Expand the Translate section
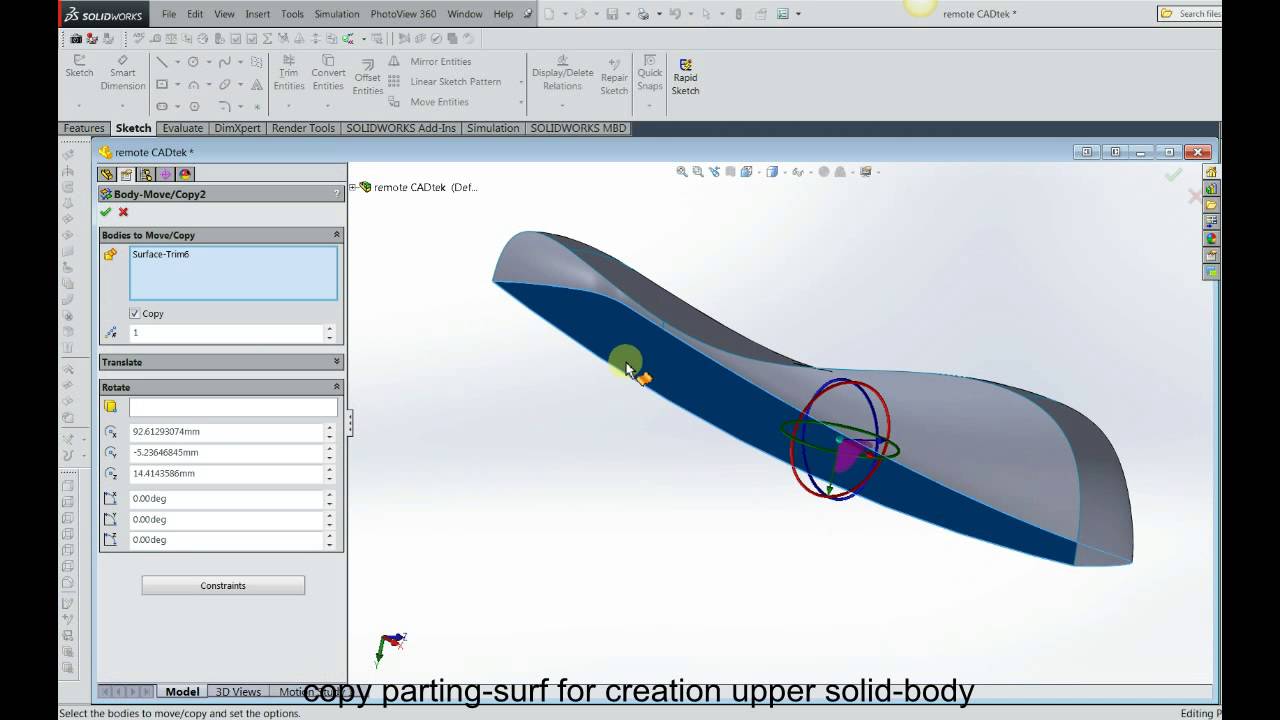Image resolution: width=1280 pixels, height=720 pixels. click(337, 361)
